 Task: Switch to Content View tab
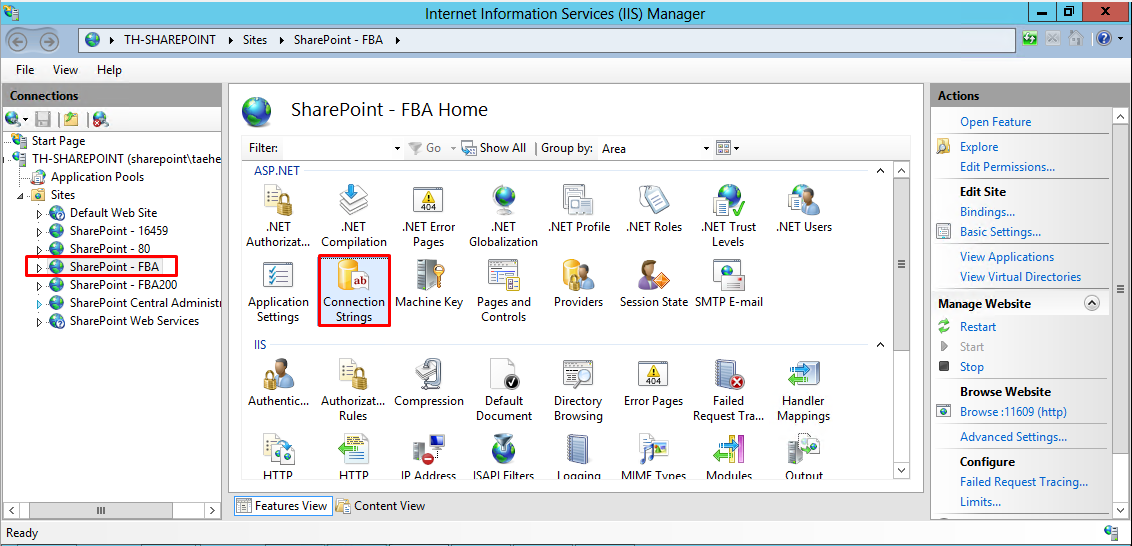click(380, 506)
